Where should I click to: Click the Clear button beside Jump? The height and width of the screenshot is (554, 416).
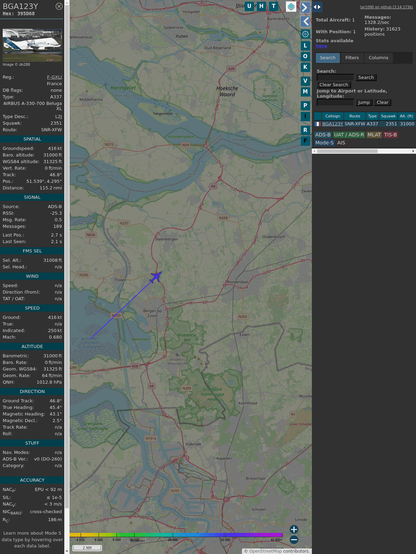pos(382,102)
